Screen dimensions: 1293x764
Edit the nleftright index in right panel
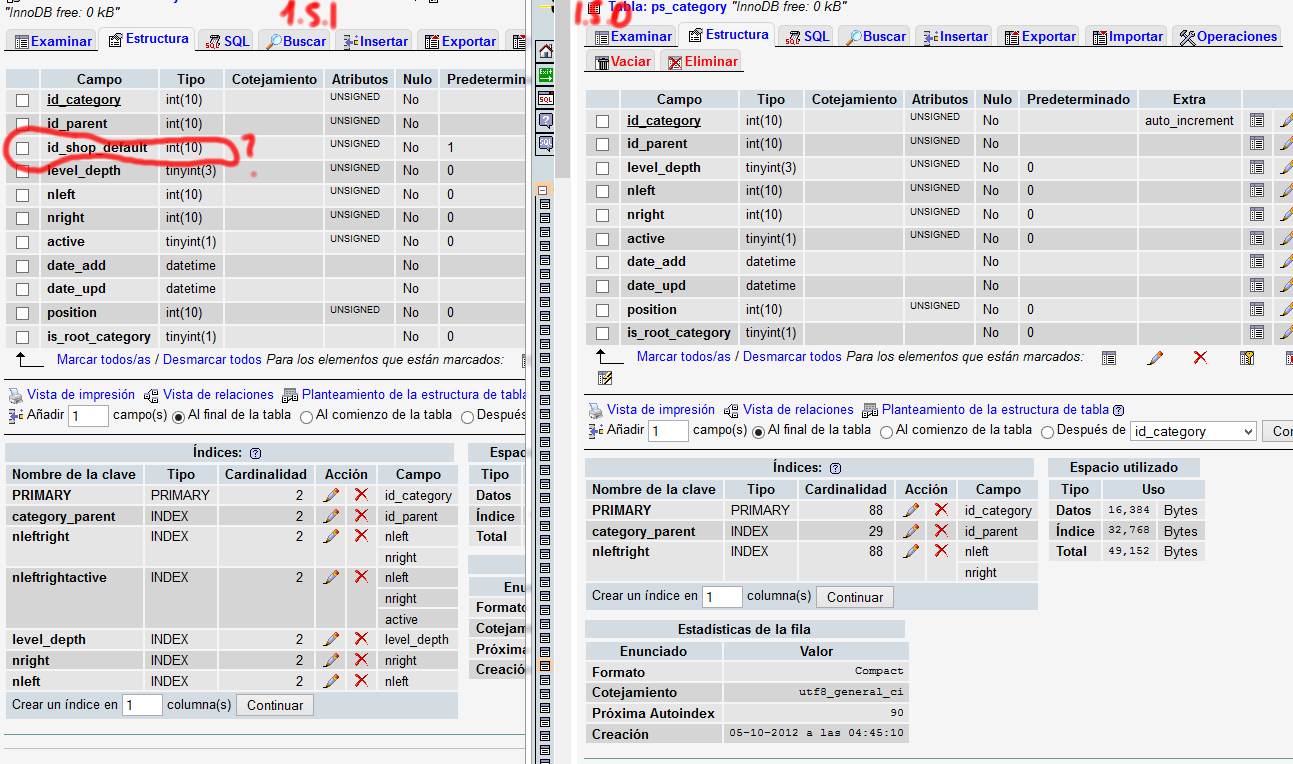[x=911, y=551]
